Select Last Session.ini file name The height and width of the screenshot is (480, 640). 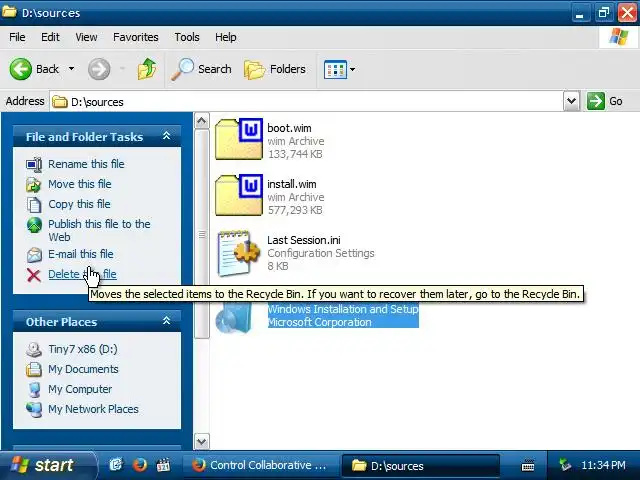(304, 240)
